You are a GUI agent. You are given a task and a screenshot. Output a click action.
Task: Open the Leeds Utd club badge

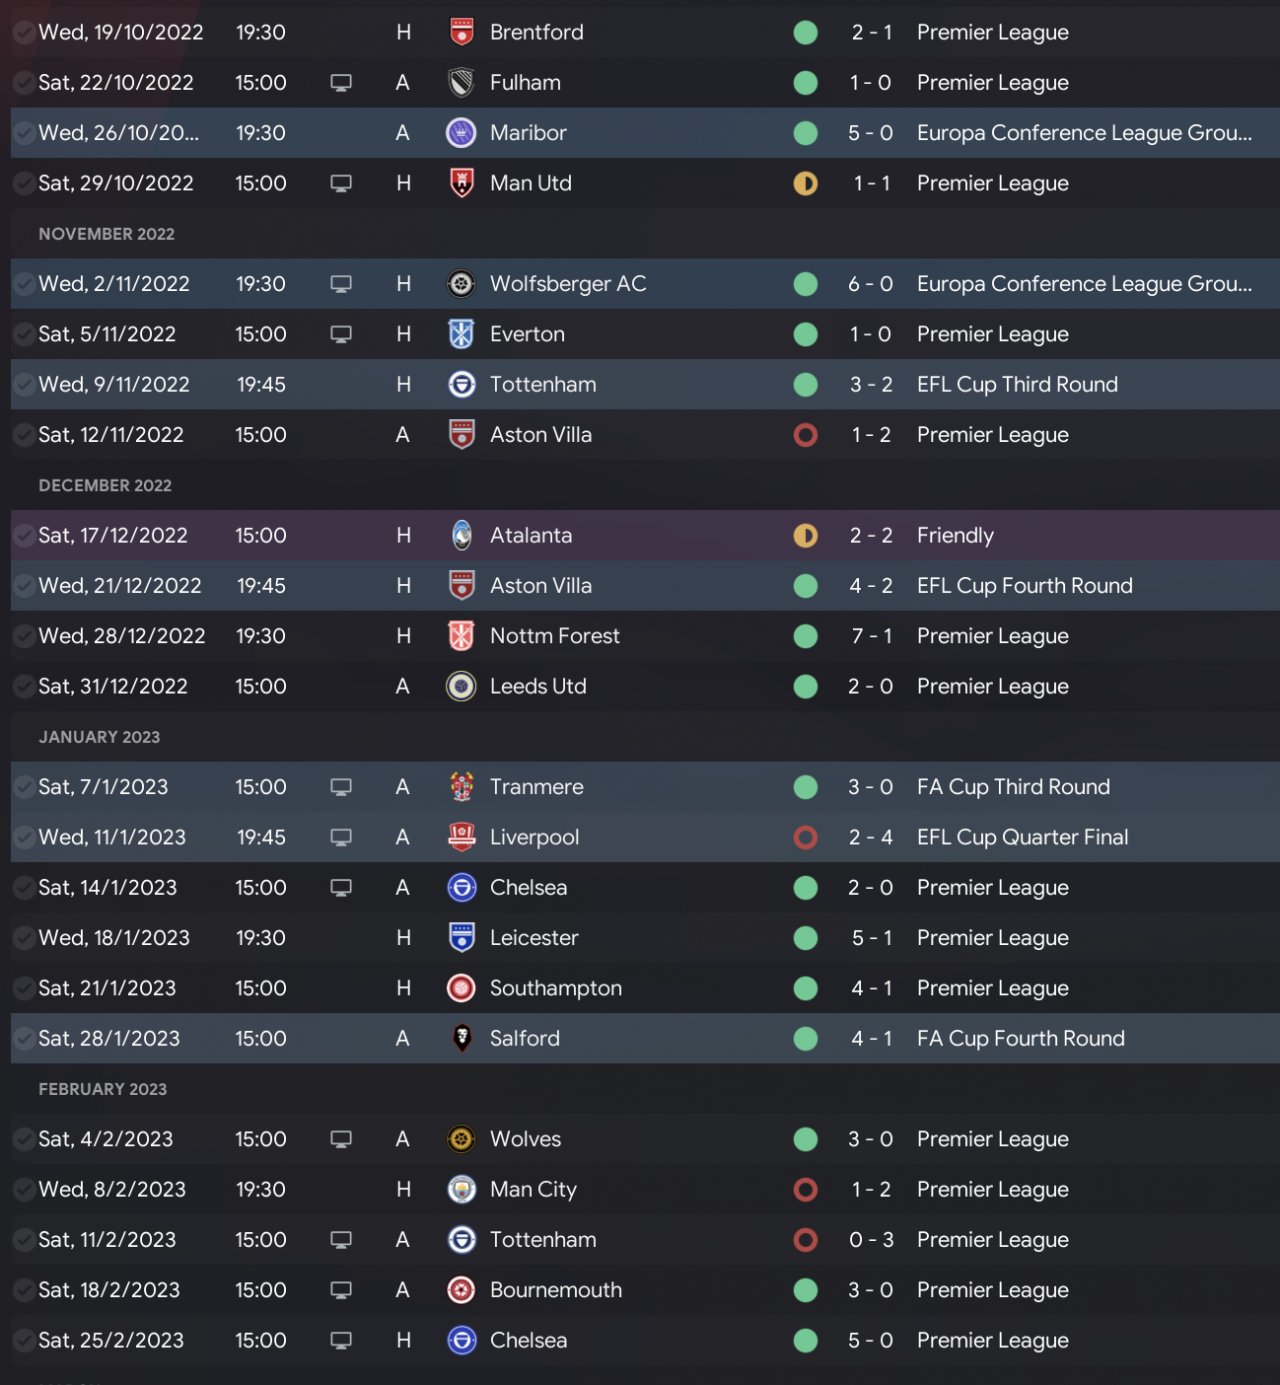click(461, 686)
